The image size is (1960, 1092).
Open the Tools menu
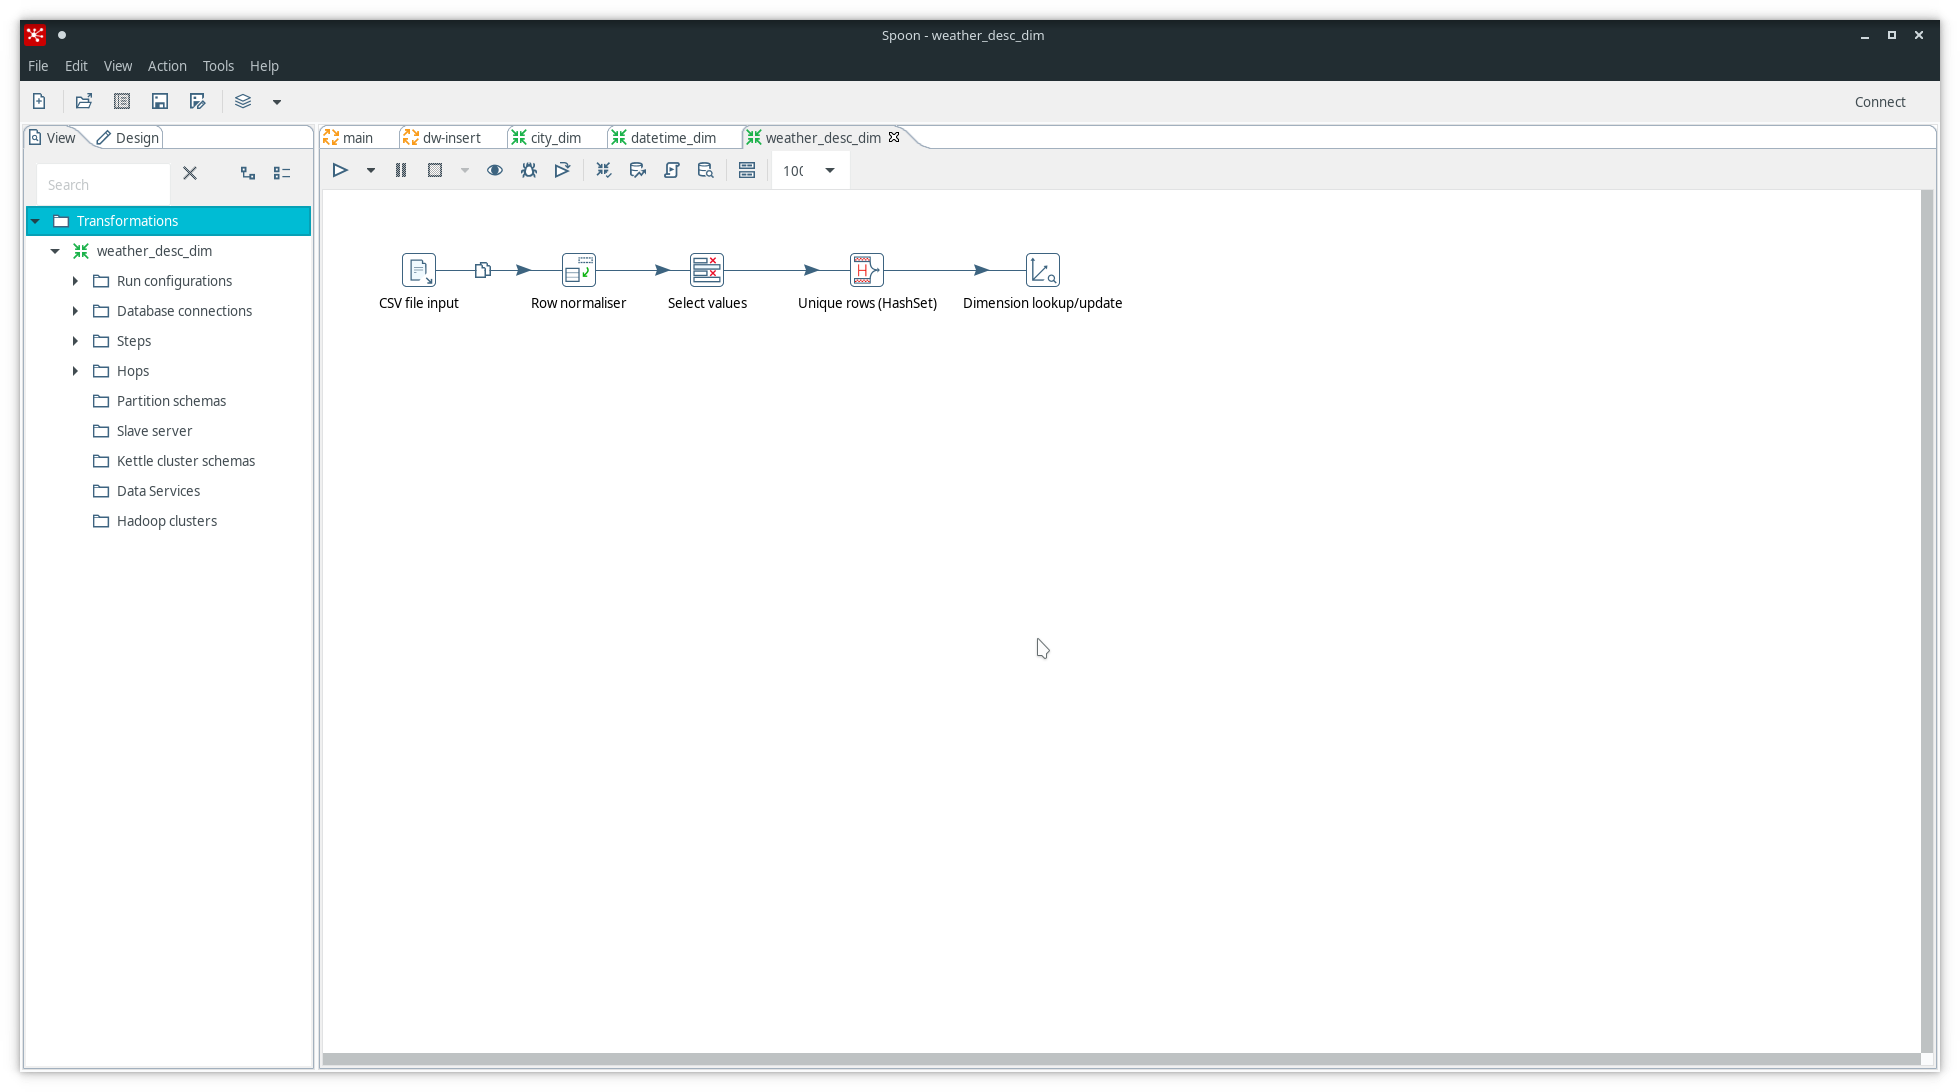point(218,66)
